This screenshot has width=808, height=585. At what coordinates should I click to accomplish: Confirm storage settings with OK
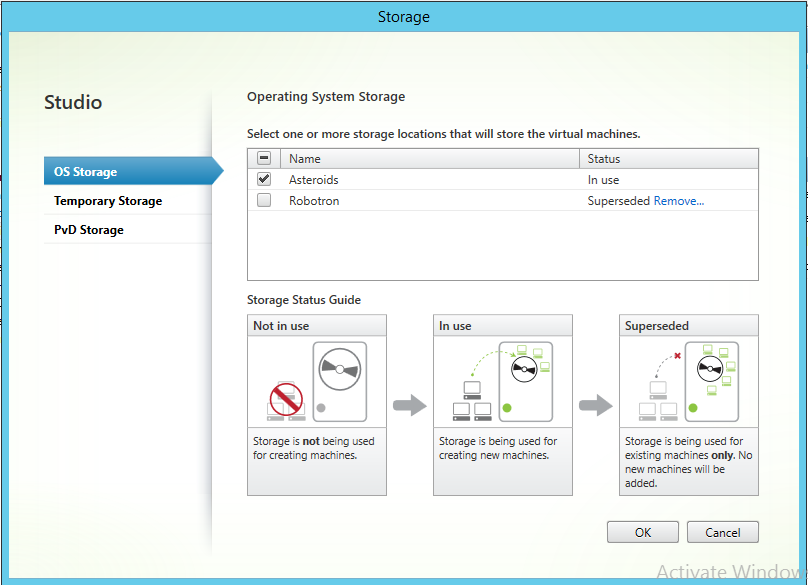pyautogui.click(x=642, y=531)
